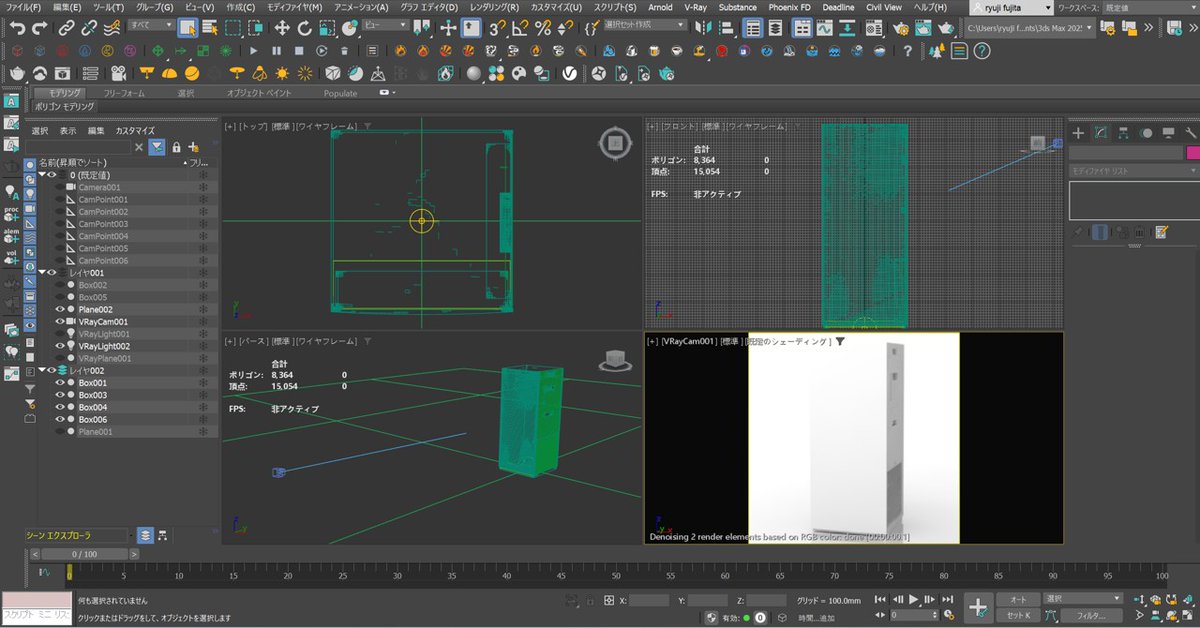Screen dimensions: 1200x628
Task: Click the セット K button
Action: [x=1018, y=615]
